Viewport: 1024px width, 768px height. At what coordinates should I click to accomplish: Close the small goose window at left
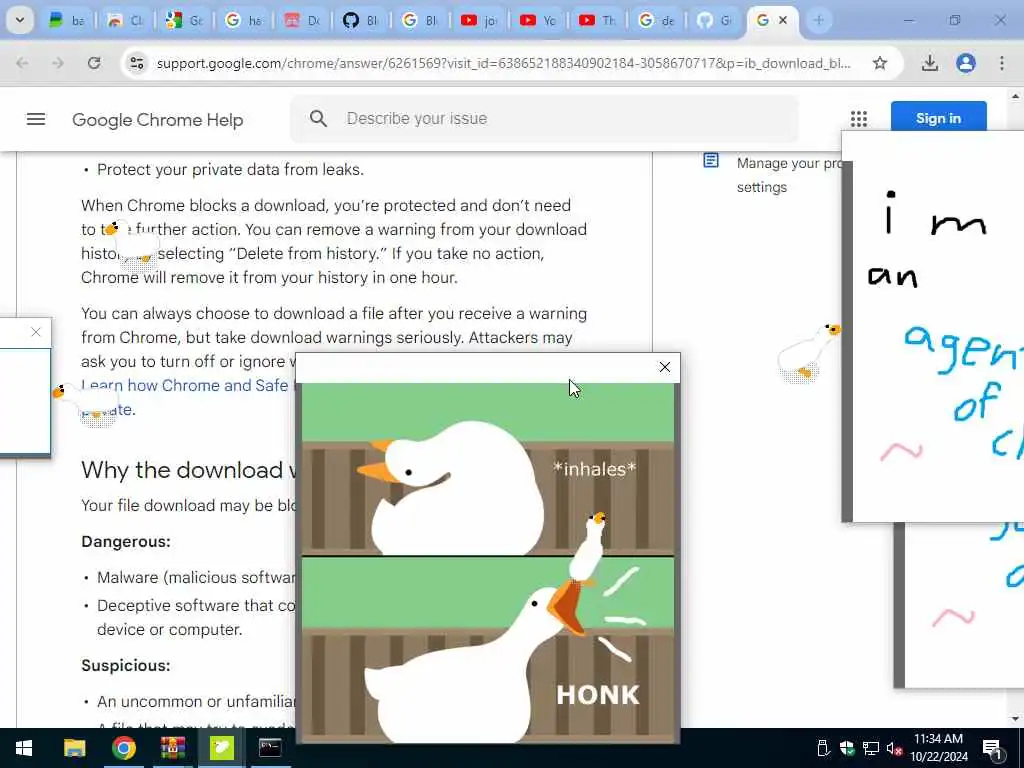36,332
